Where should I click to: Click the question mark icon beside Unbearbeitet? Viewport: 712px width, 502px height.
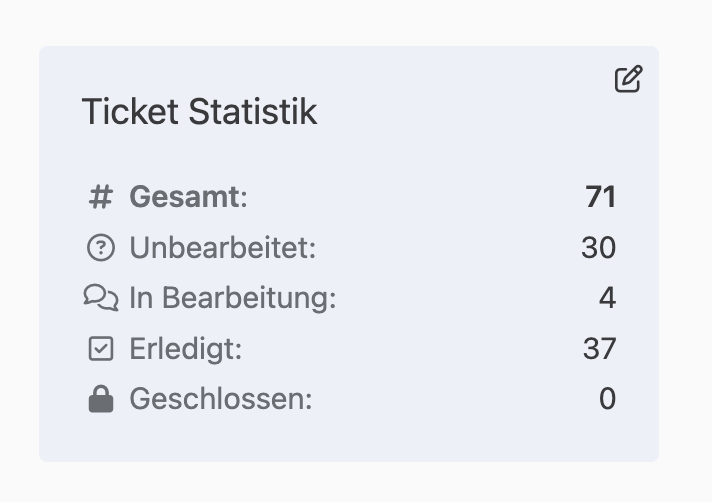coord(101,247)
